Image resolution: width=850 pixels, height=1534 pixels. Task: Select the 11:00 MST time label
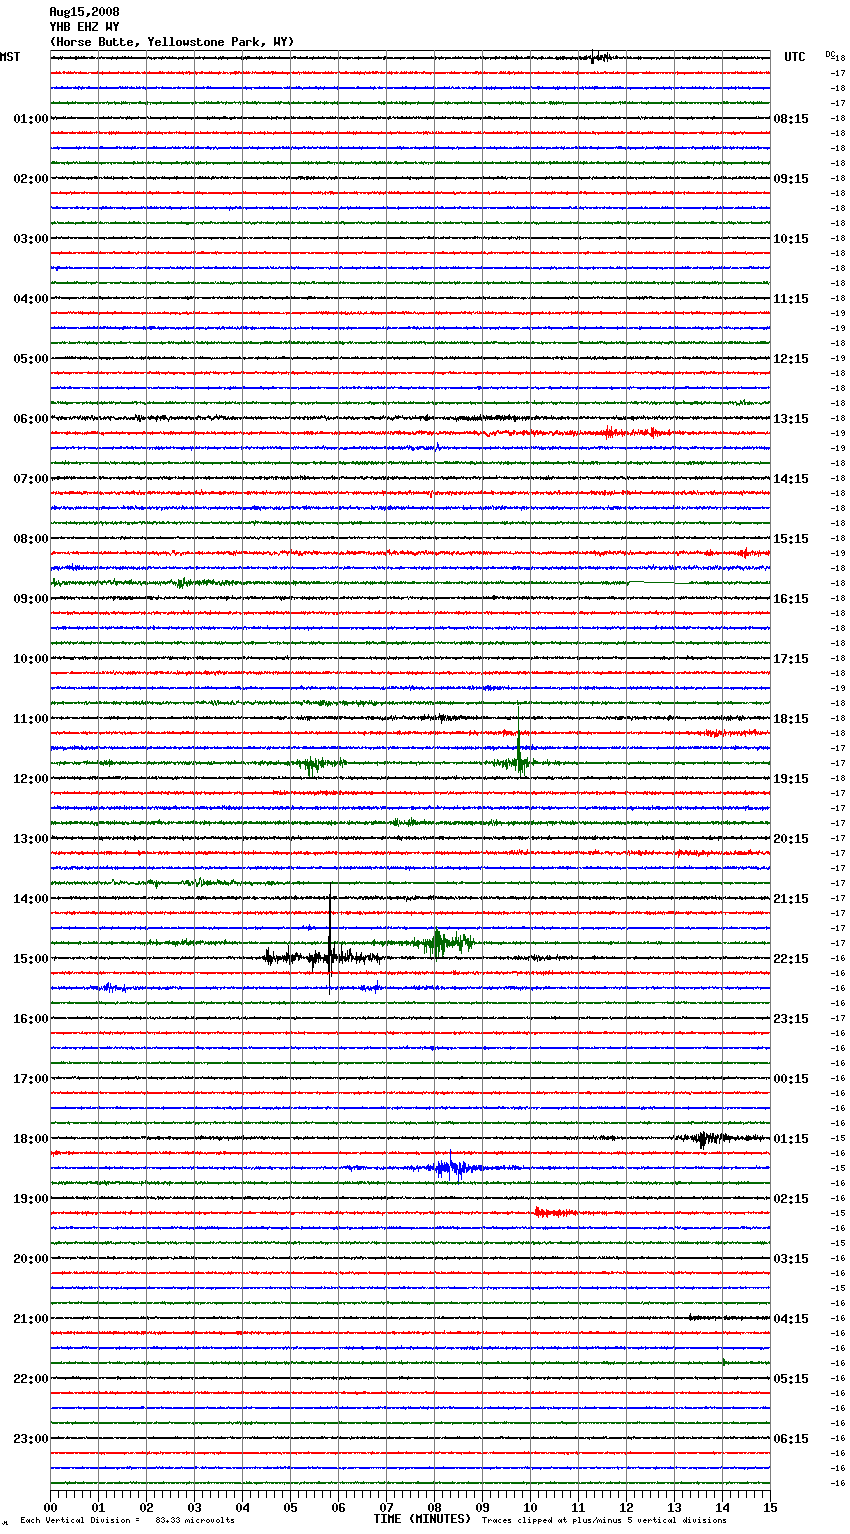pyautogui.click(x=31, y=719)
